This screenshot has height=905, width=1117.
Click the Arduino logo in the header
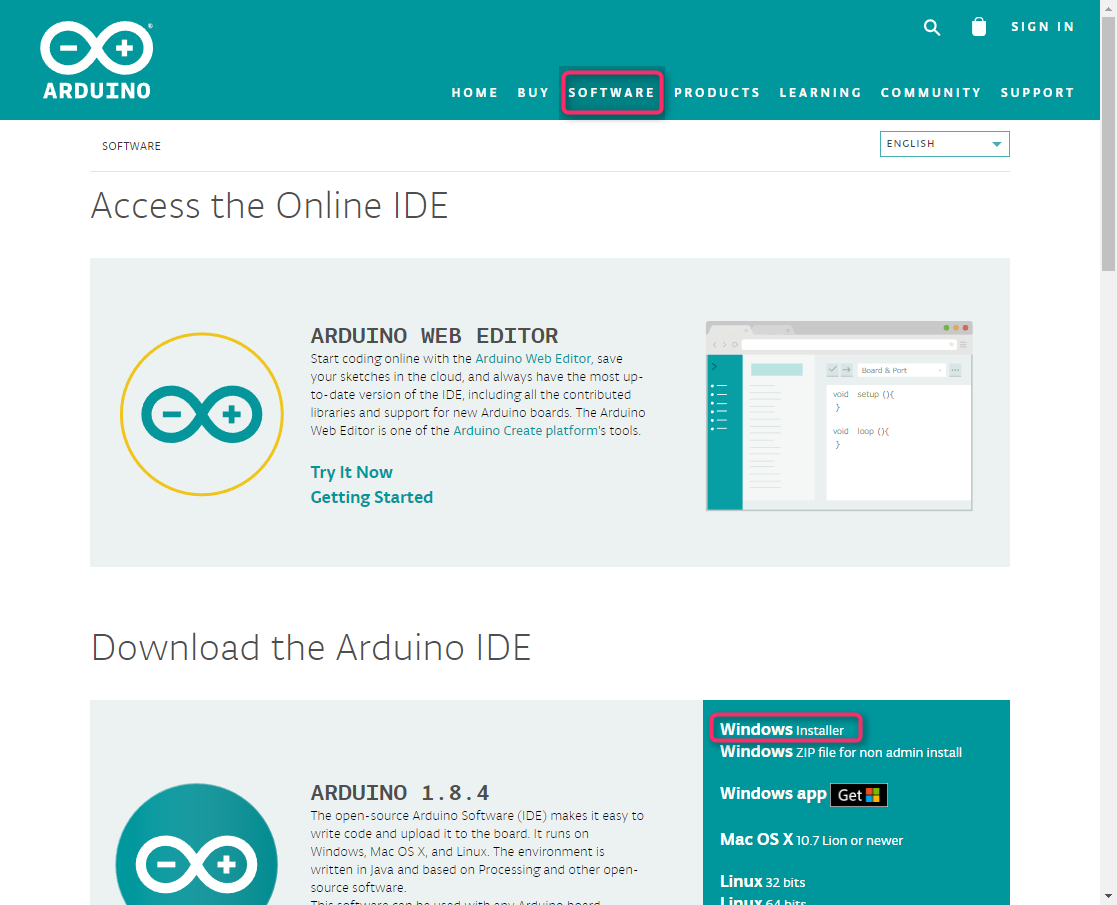pyautogui.click(x=97, y=61)
